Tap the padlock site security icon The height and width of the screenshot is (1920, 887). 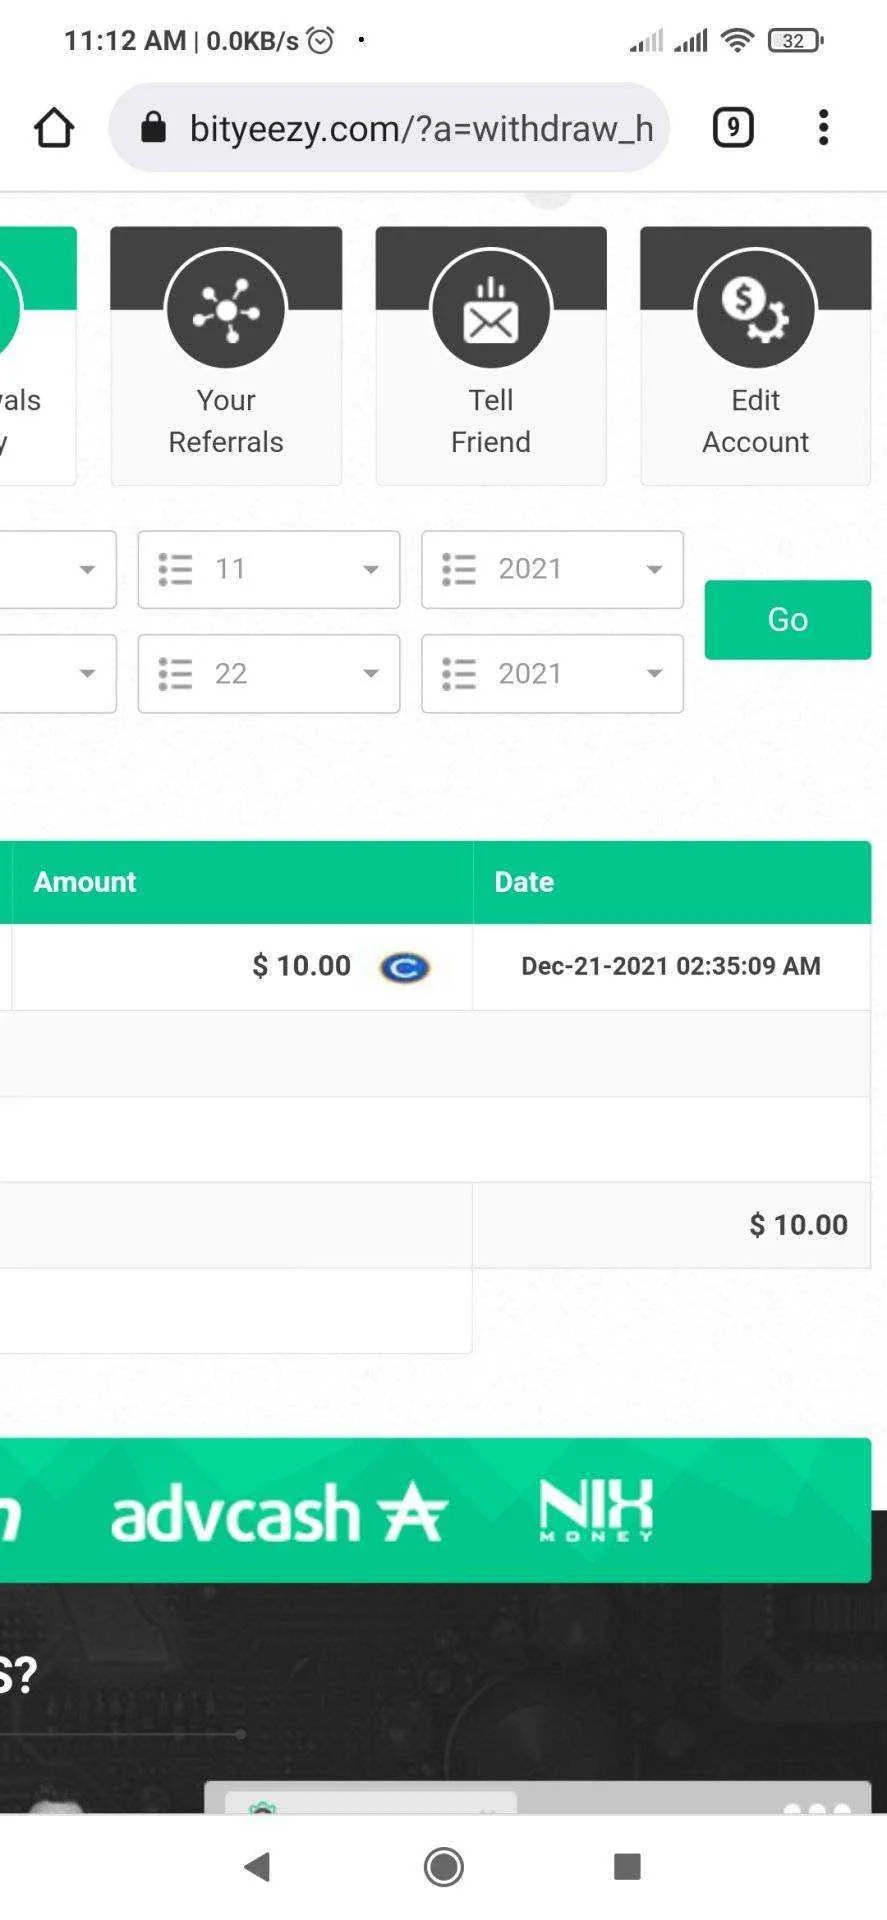153,127
